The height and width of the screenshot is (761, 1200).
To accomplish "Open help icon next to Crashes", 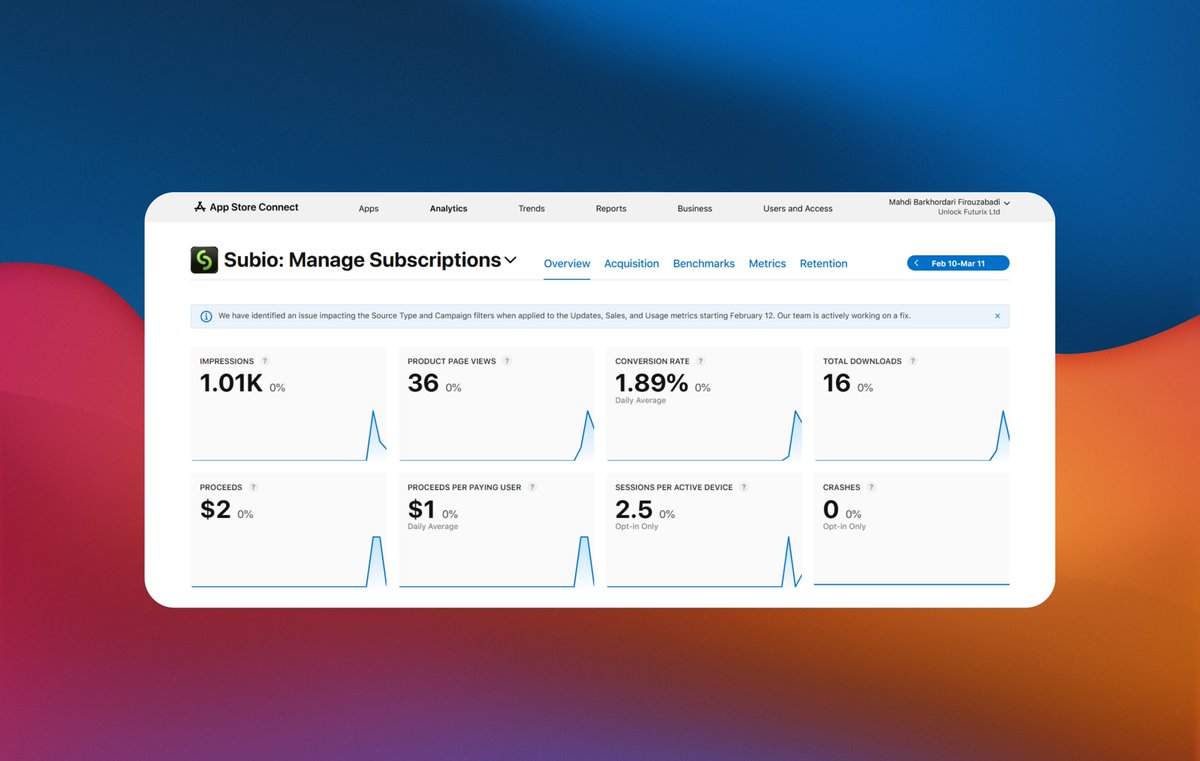I will coord(871,487).
